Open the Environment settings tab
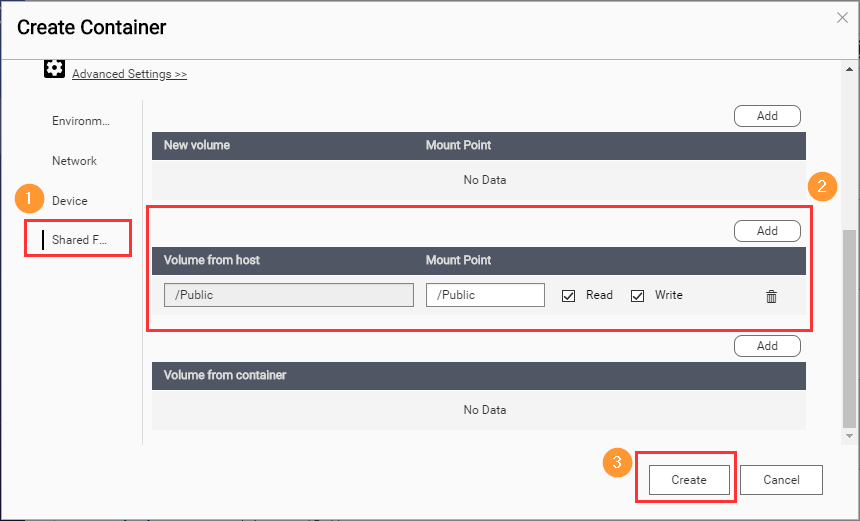 tap(80, 121)
